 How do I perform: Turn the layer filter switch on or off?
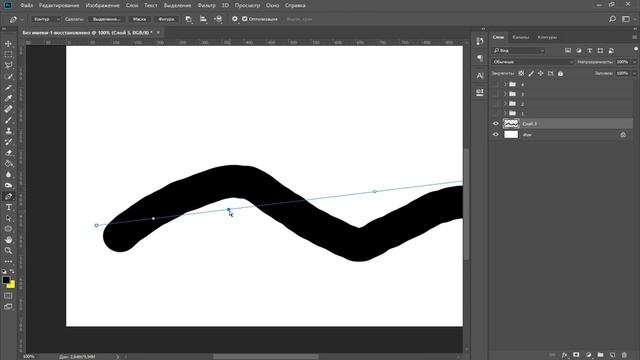click(x=636, y=49)
